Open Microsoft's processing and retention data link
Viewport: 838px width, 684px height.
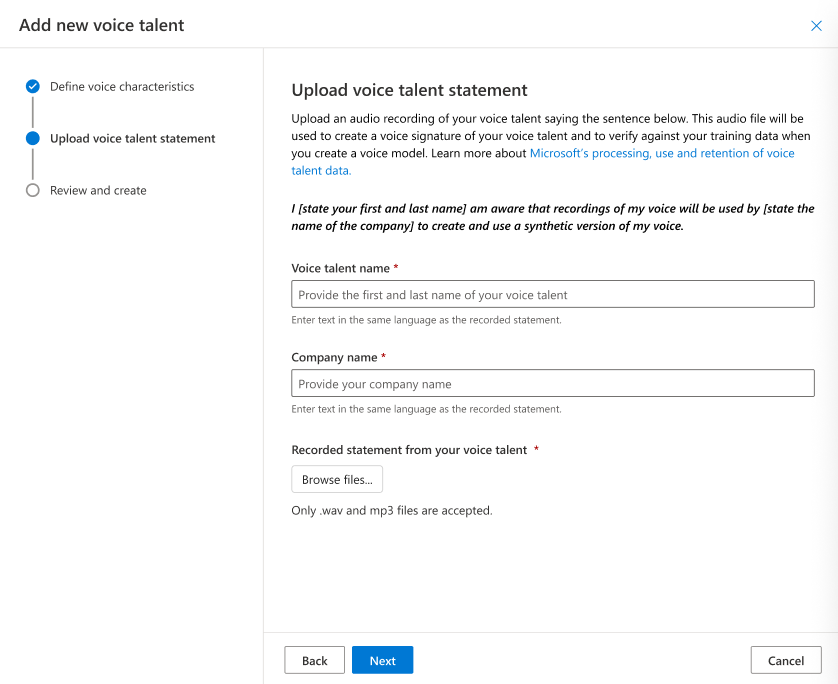click(x=661, y=153)
